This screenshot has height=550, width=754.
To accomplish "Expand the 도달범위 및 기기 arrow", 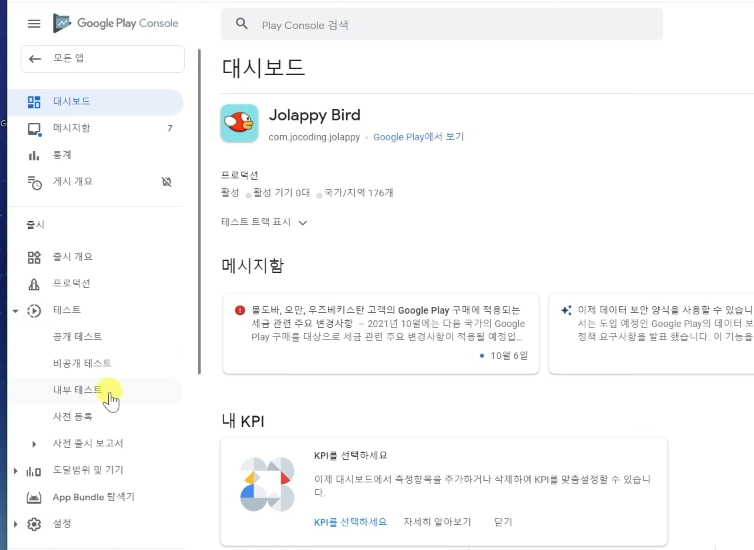I will click(x=15, y=471).
